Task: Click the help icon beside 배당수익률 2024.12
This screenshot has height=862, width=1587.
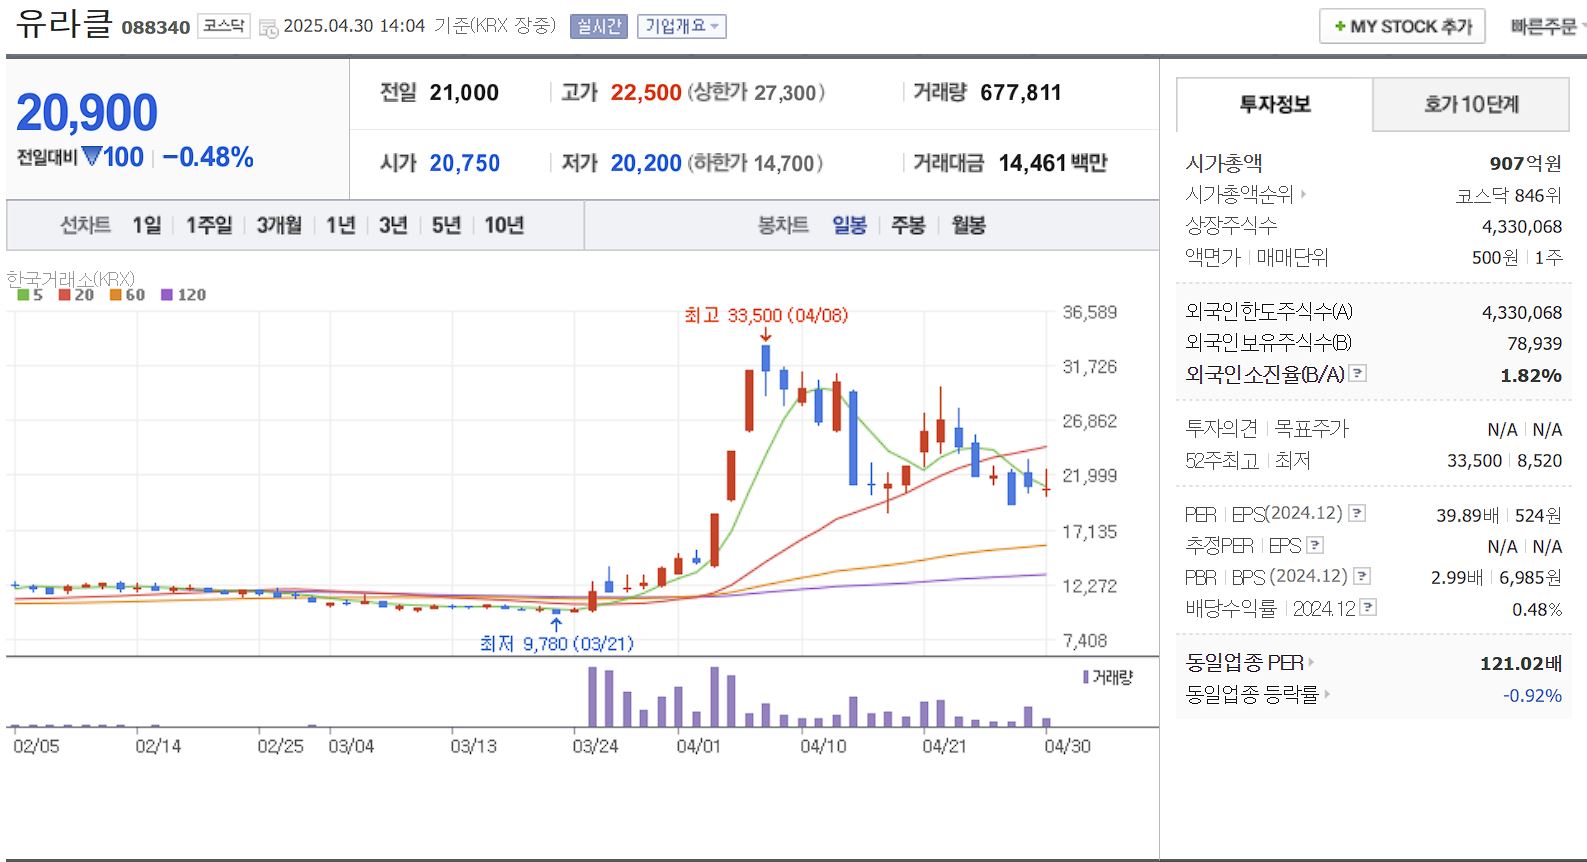Action: (1368, 607)
